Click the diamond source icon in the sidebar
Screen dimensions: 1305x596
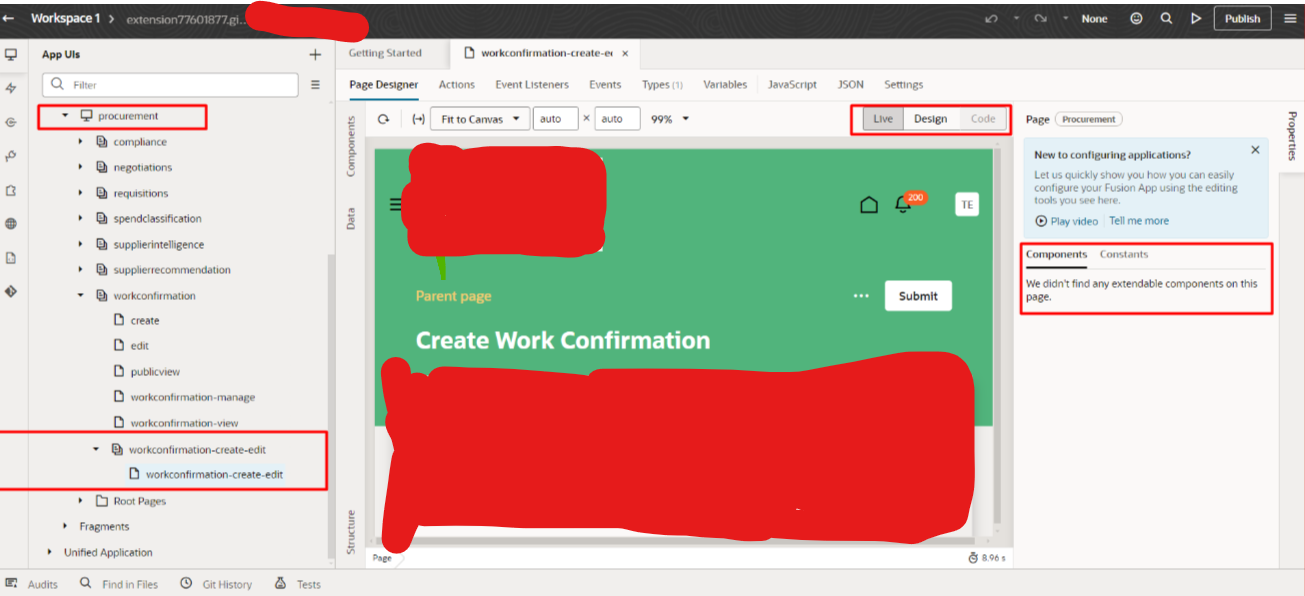[x=12, y=290]
